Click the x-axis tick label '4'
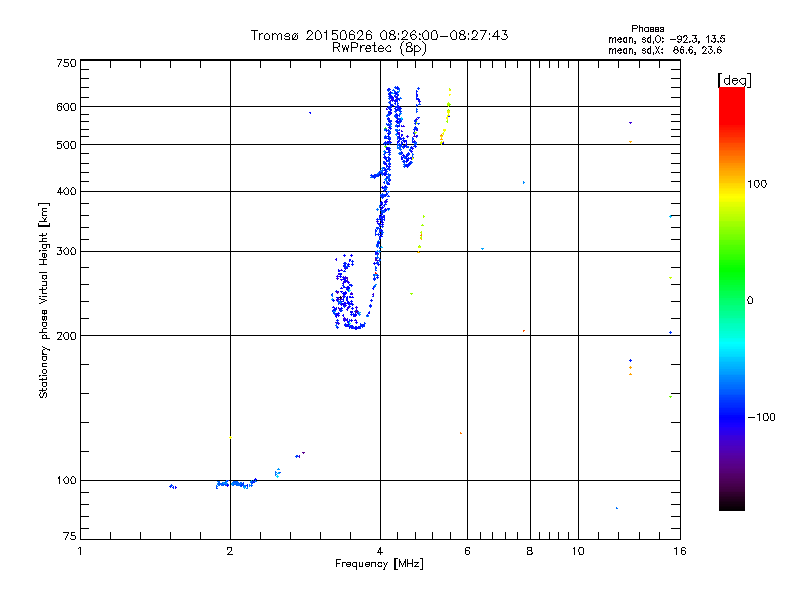 (380, 551)
